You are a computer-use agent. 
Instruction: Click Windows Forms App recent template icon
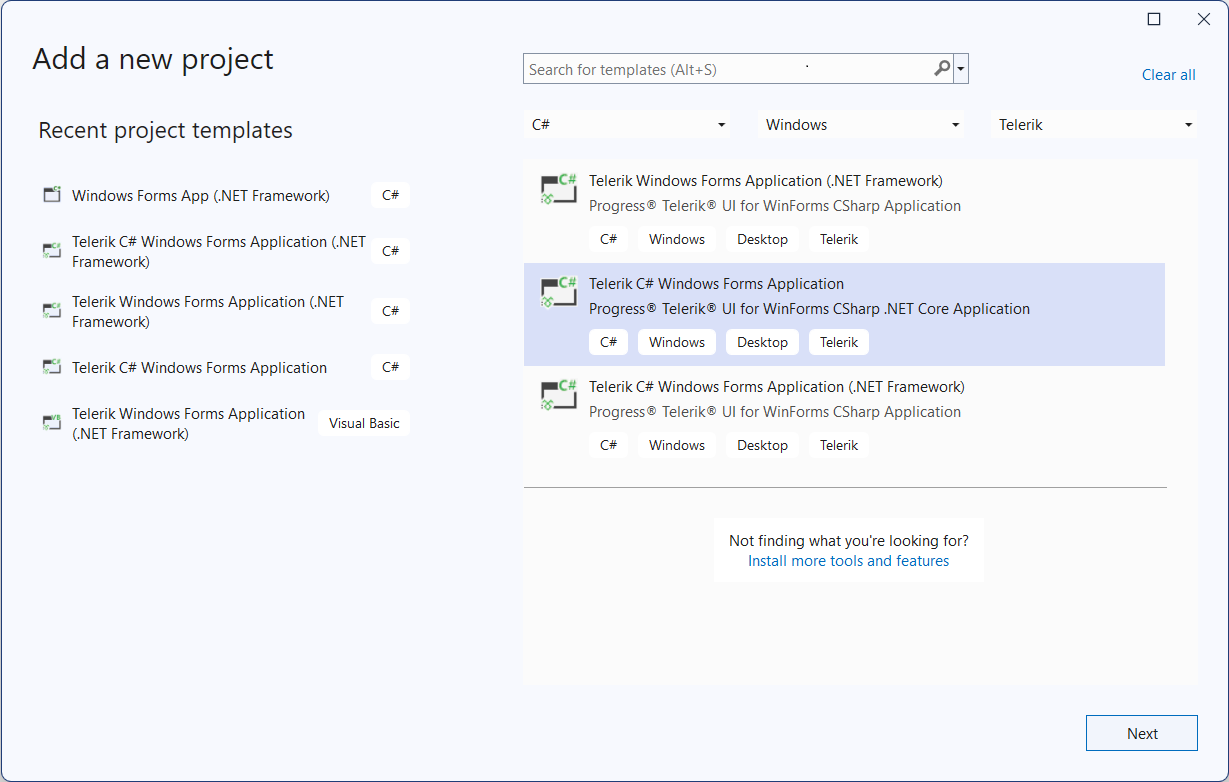click(52, 195)
